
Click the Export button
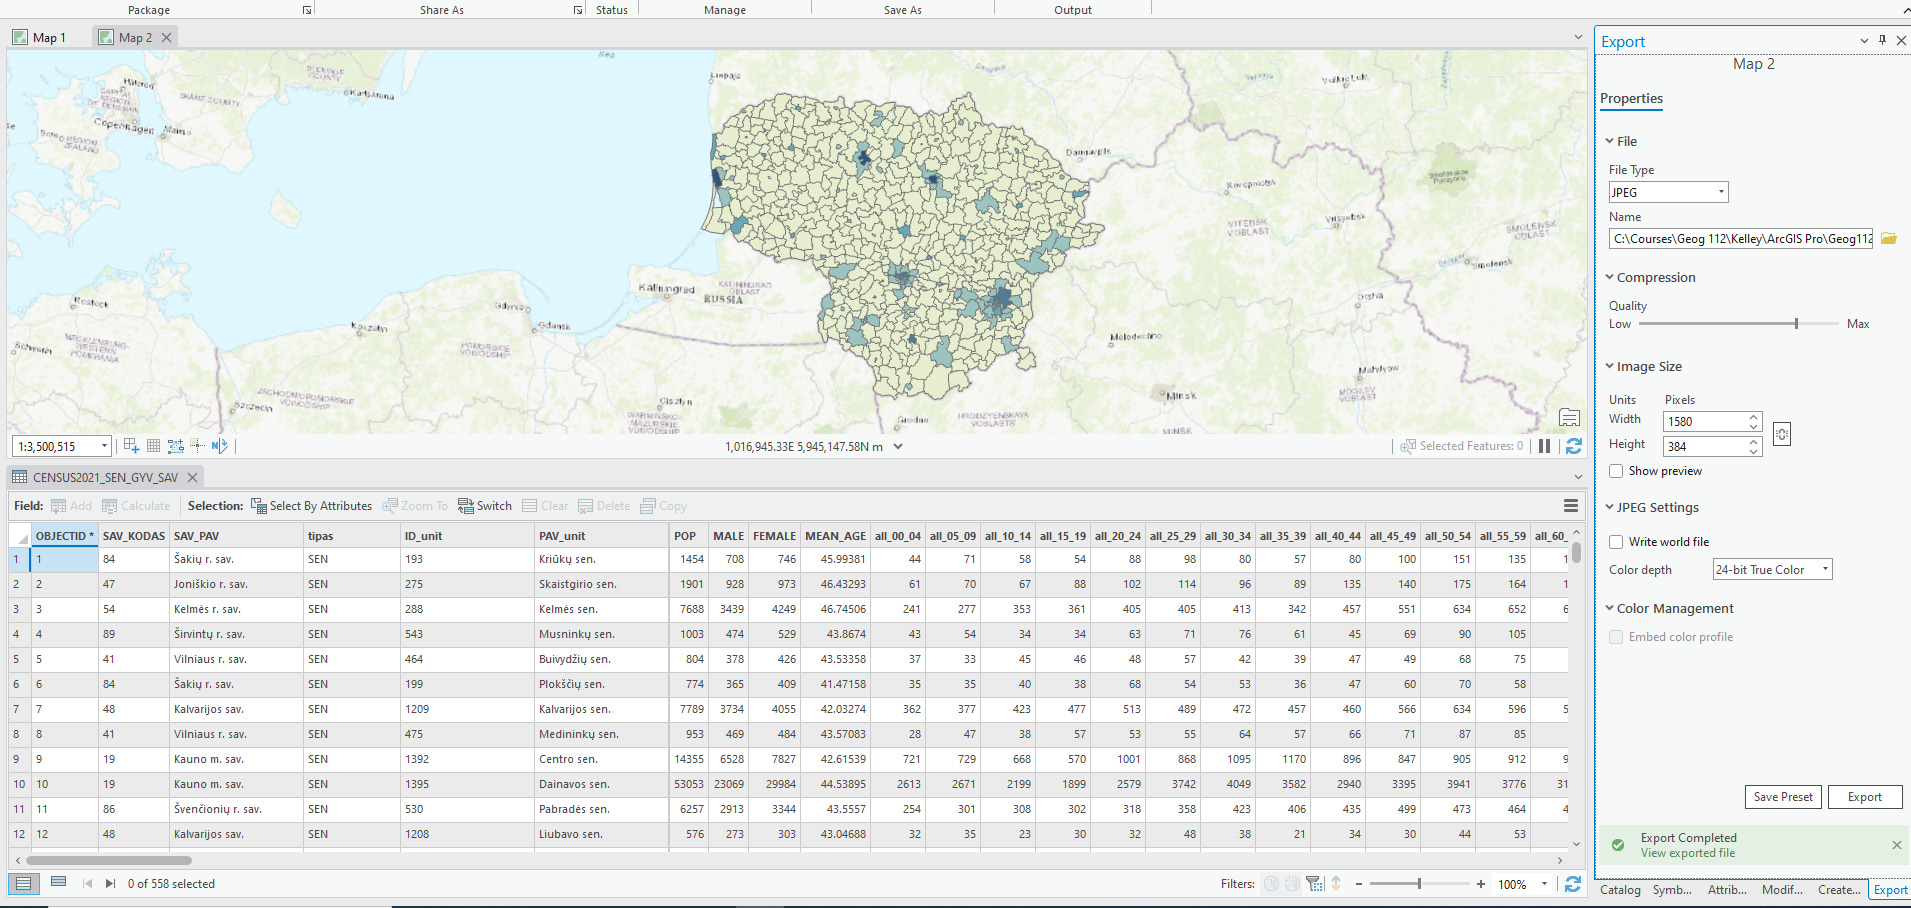coord(1864,797)
